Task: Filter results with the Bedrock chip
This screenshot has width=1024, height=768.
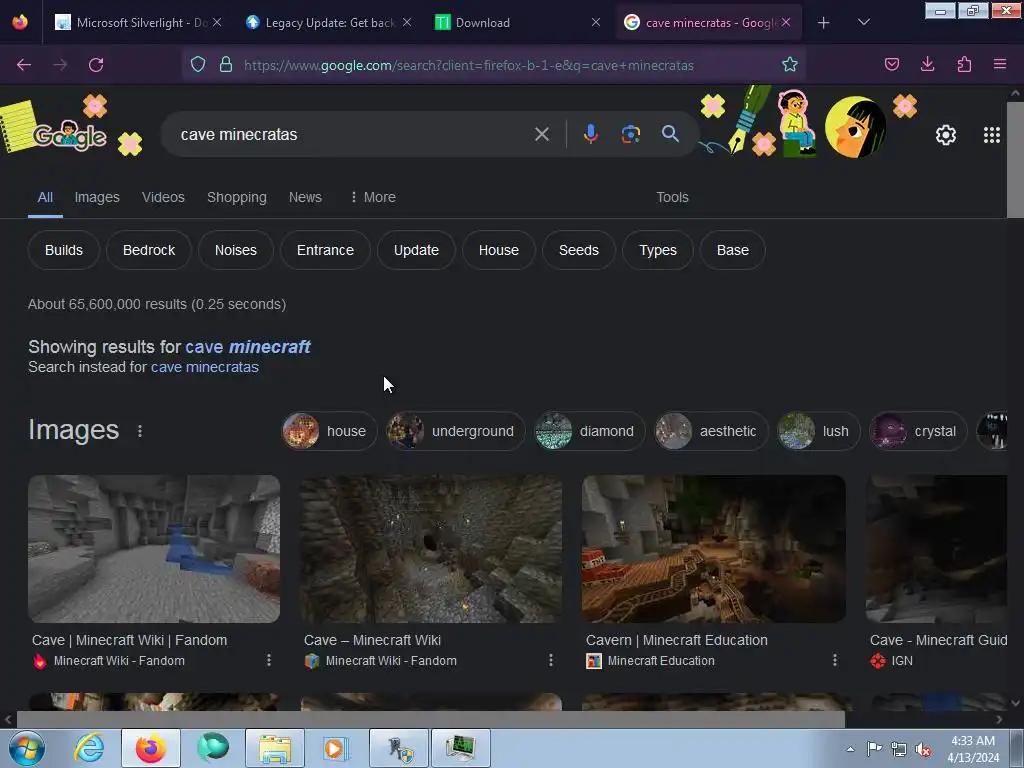Action: click(x=149, y=250)
